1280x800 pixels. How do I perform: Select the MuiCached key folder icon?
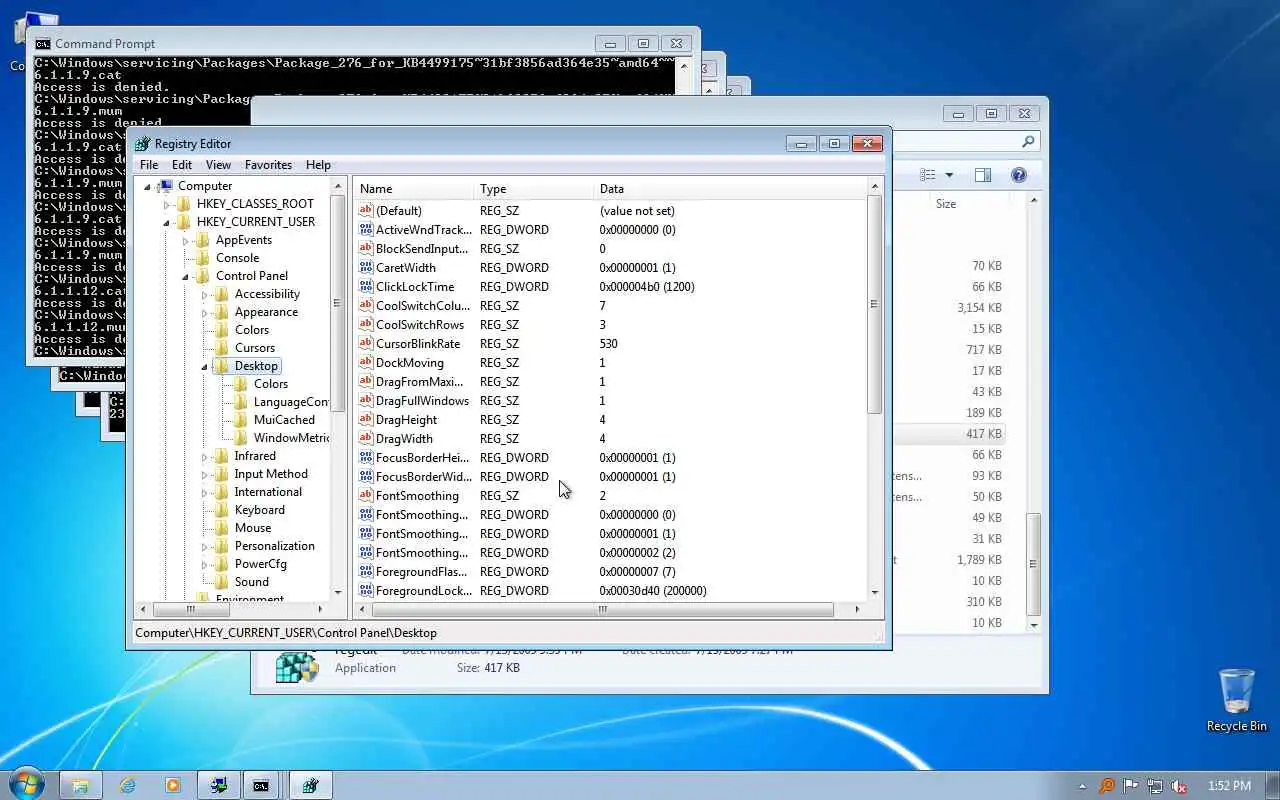pos(241,420)
